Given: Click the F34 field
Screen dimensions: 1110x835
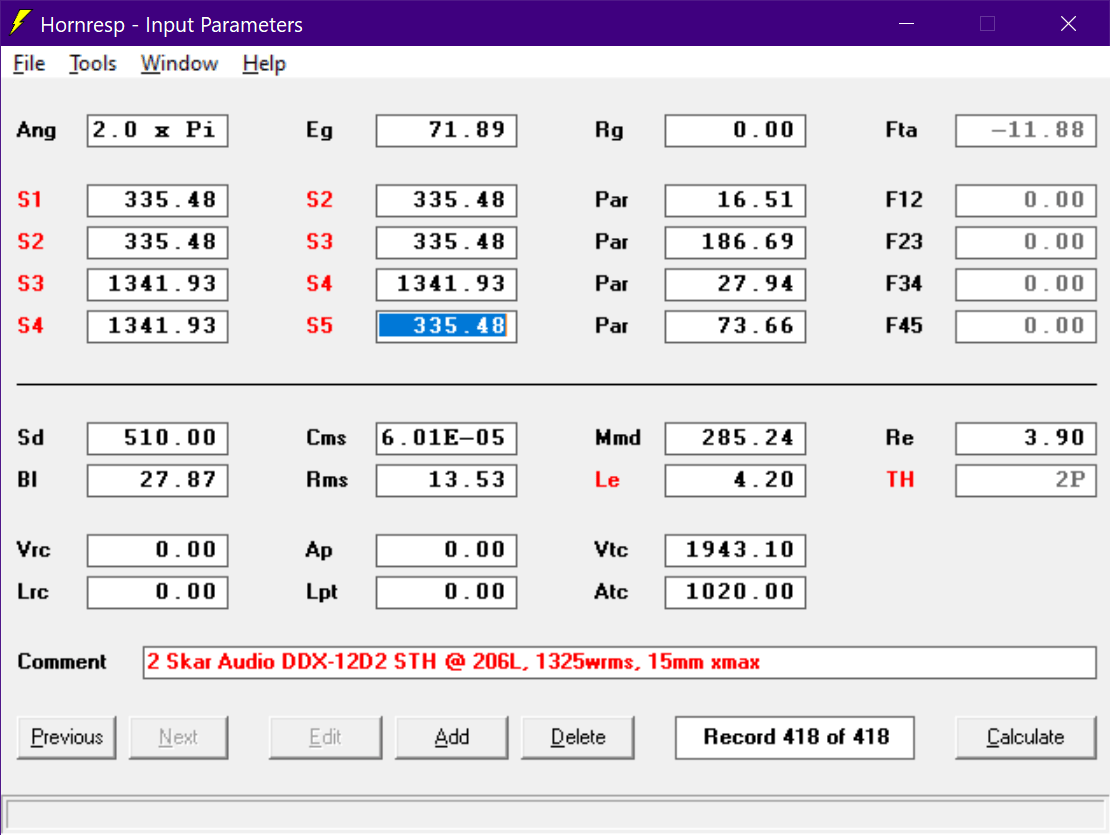Looking at the screenshot, I should click(1026, 284).
